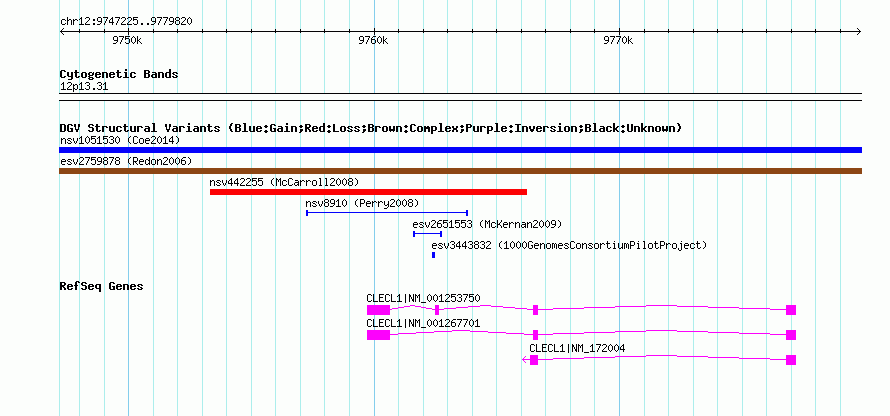Click the brown esv2759878 complex variant bar
This screenshot has height=416, width=890.
click(460, 171)
